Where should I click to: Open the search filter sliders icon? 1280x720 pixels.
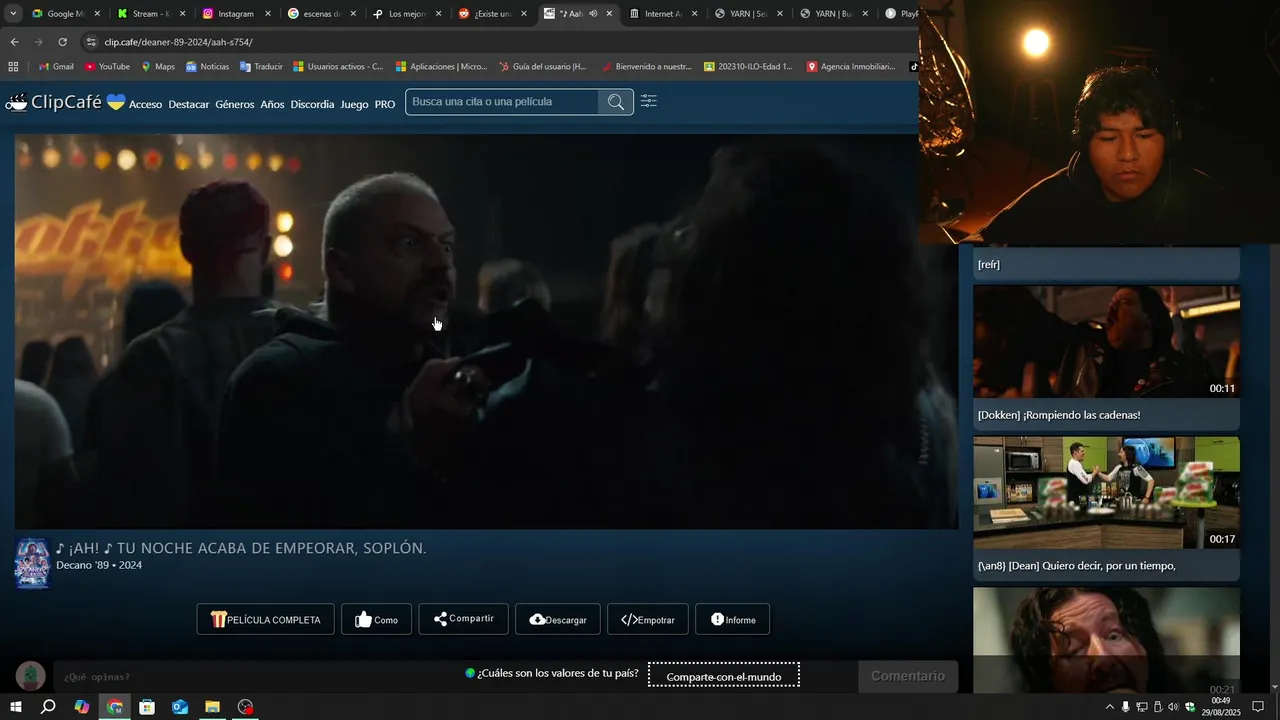click(649, 101)
